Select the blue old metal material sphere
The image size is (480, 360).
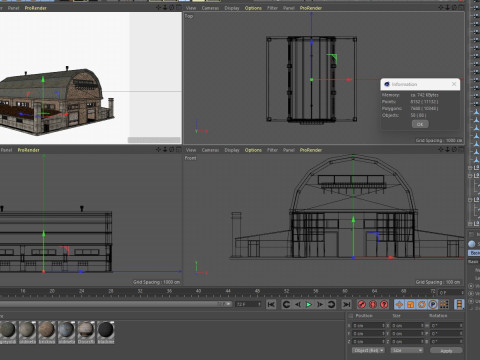[x=66, y=330]
